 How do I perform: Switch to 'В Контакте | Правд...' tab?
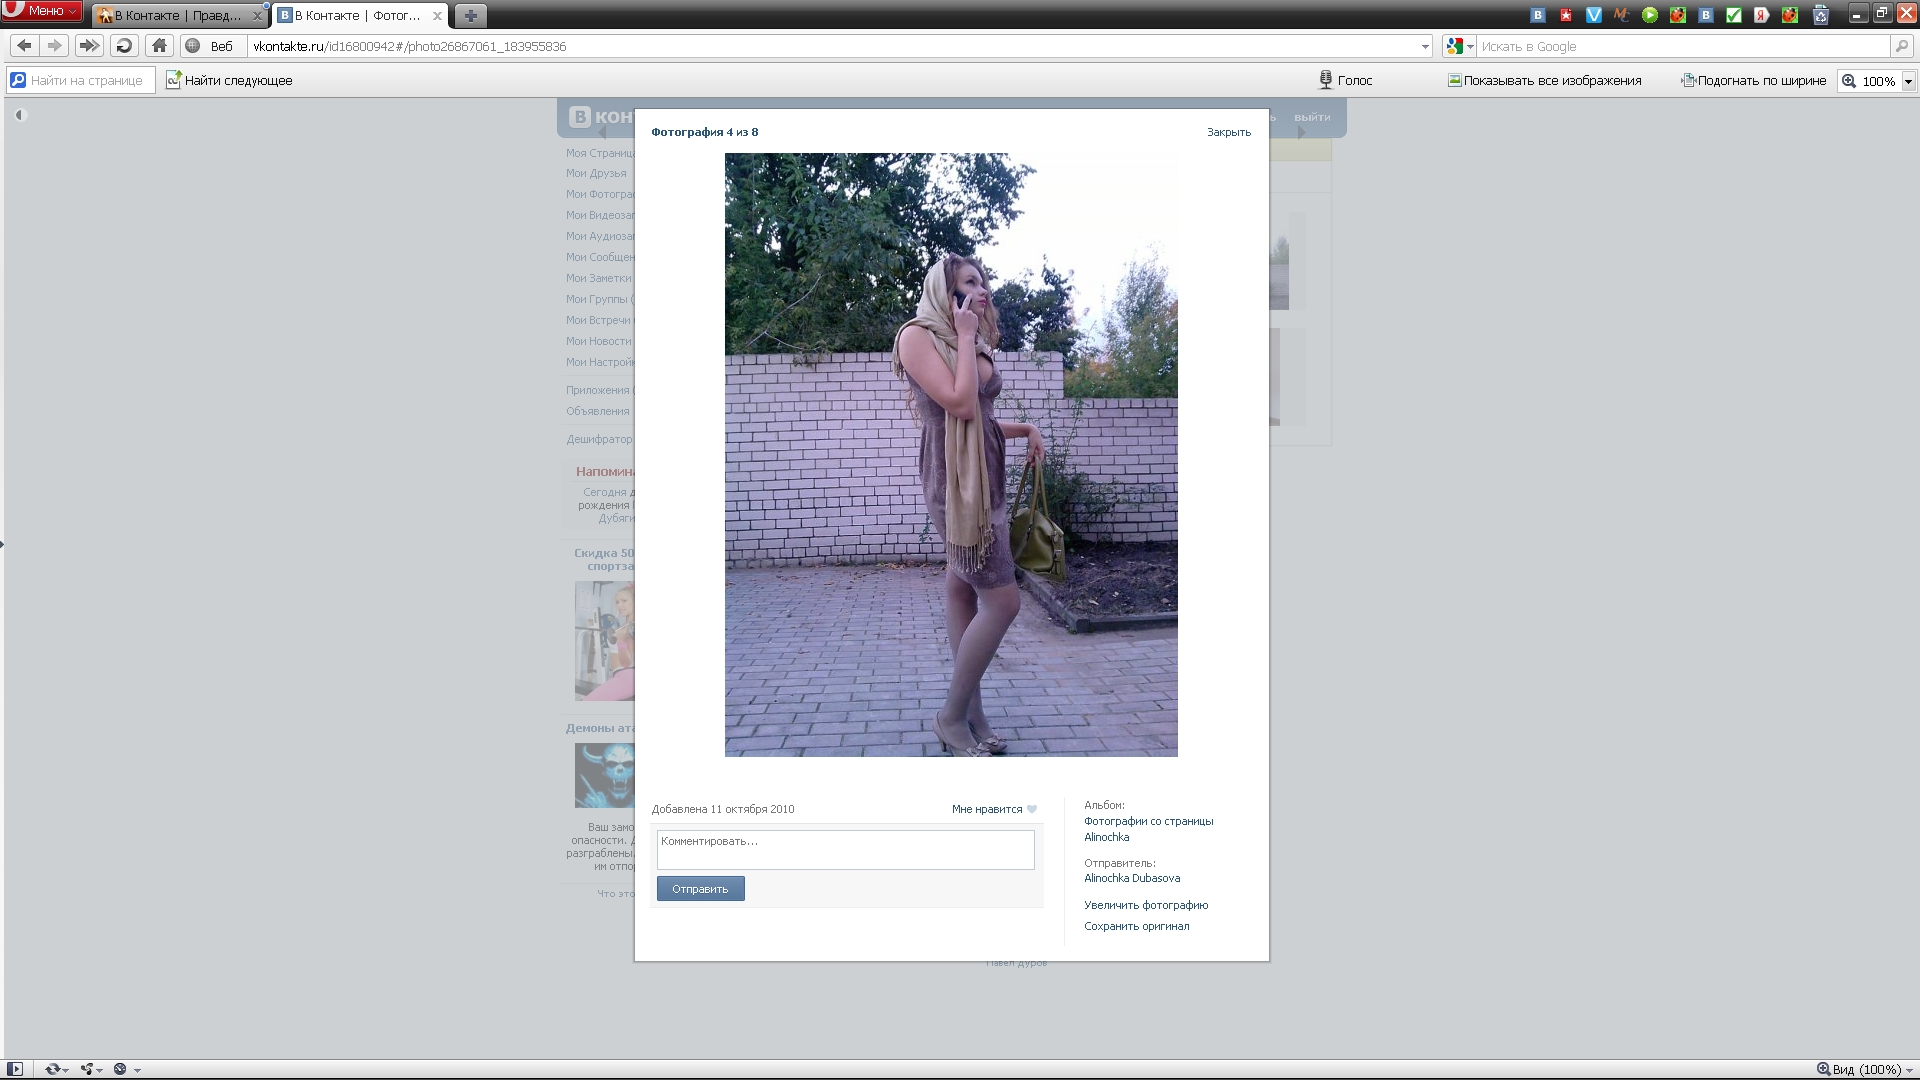(177, 16)
